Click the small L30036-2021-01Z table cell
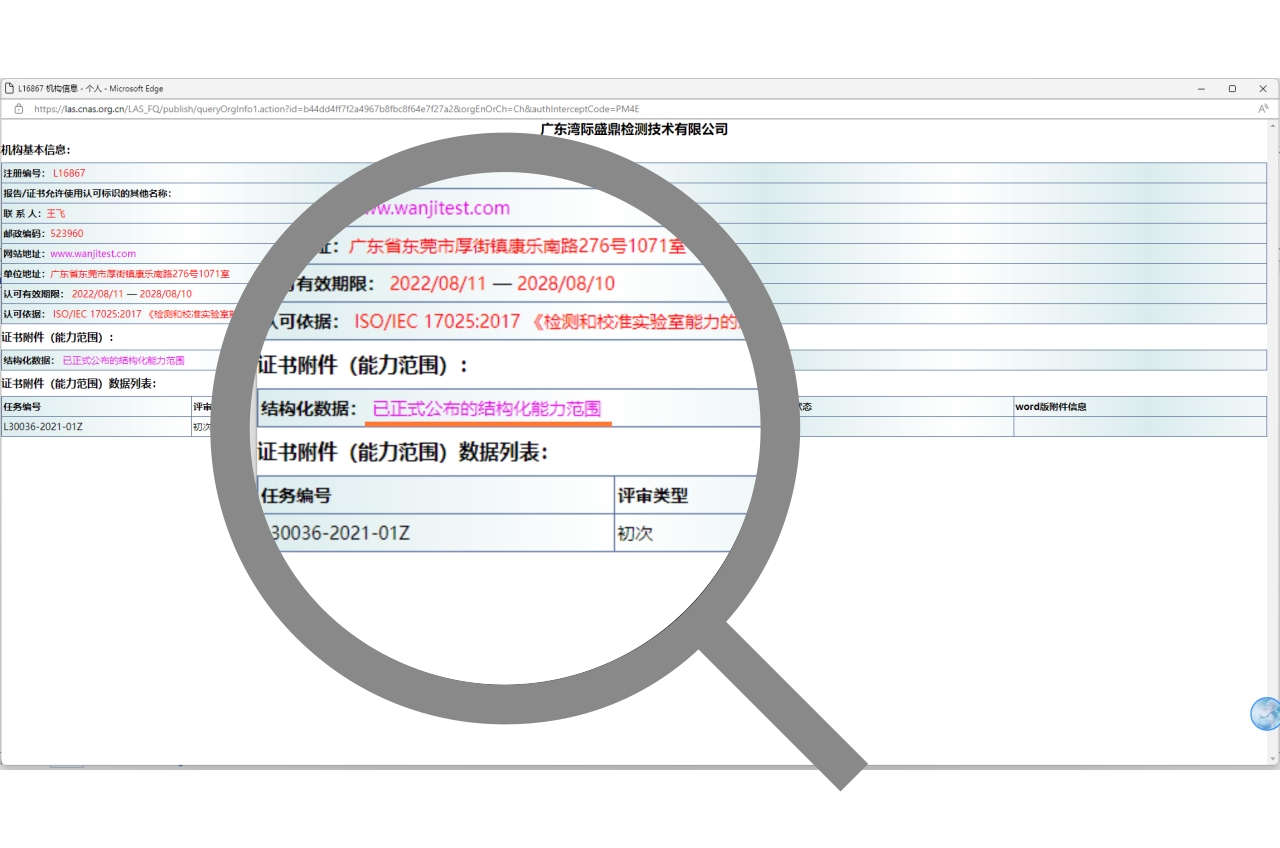The height and width of the screenshot is (848, 1280). coord(43,427)
